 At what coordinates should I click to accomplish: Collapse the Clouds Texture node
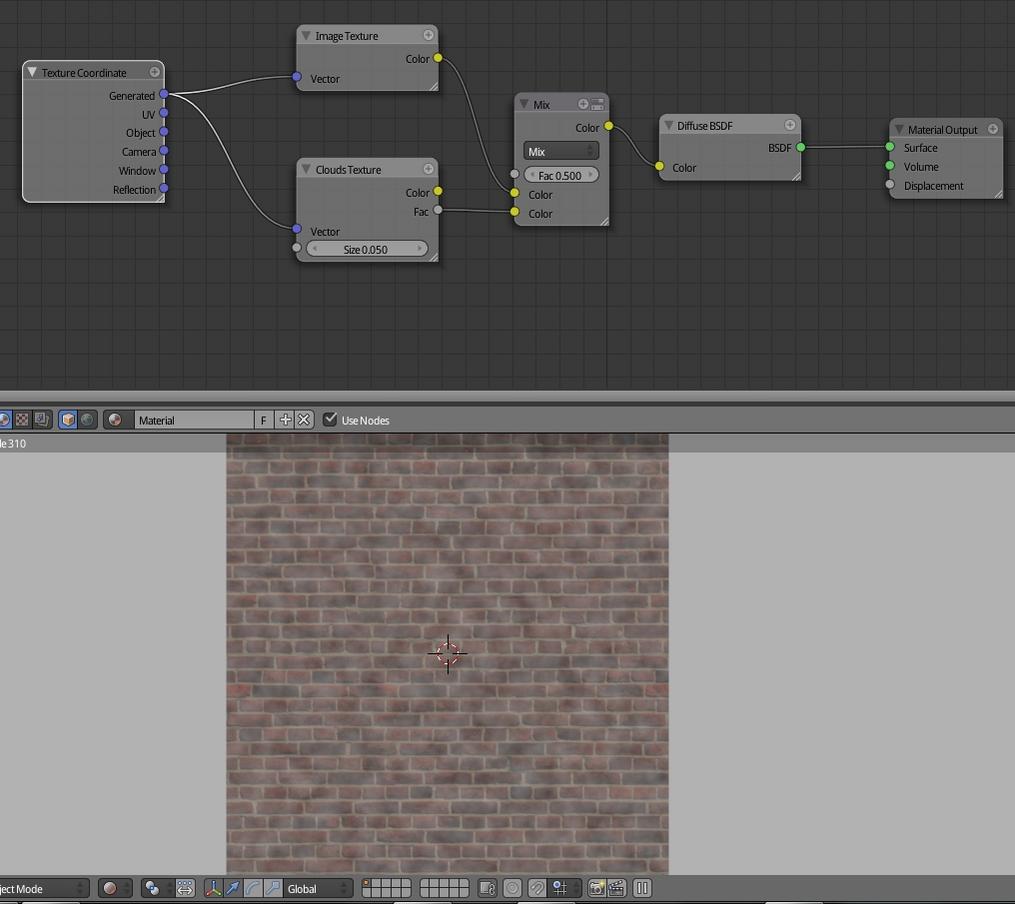point(306,169)
